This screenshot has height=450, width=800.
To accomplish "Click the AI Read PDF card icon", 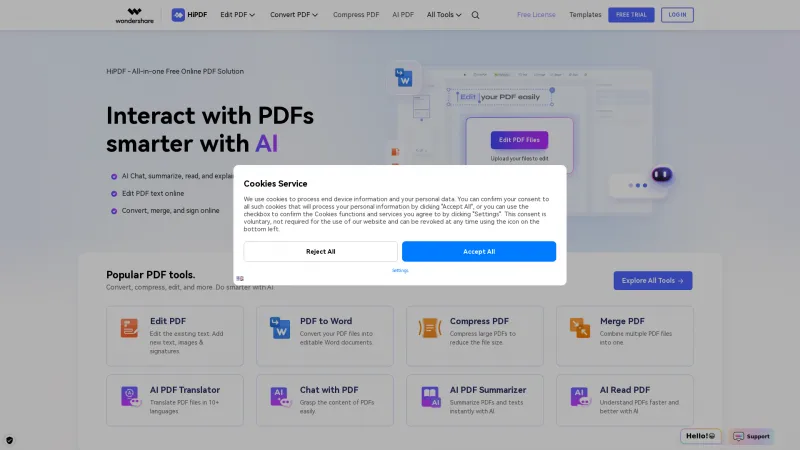I will pos(580,396).
